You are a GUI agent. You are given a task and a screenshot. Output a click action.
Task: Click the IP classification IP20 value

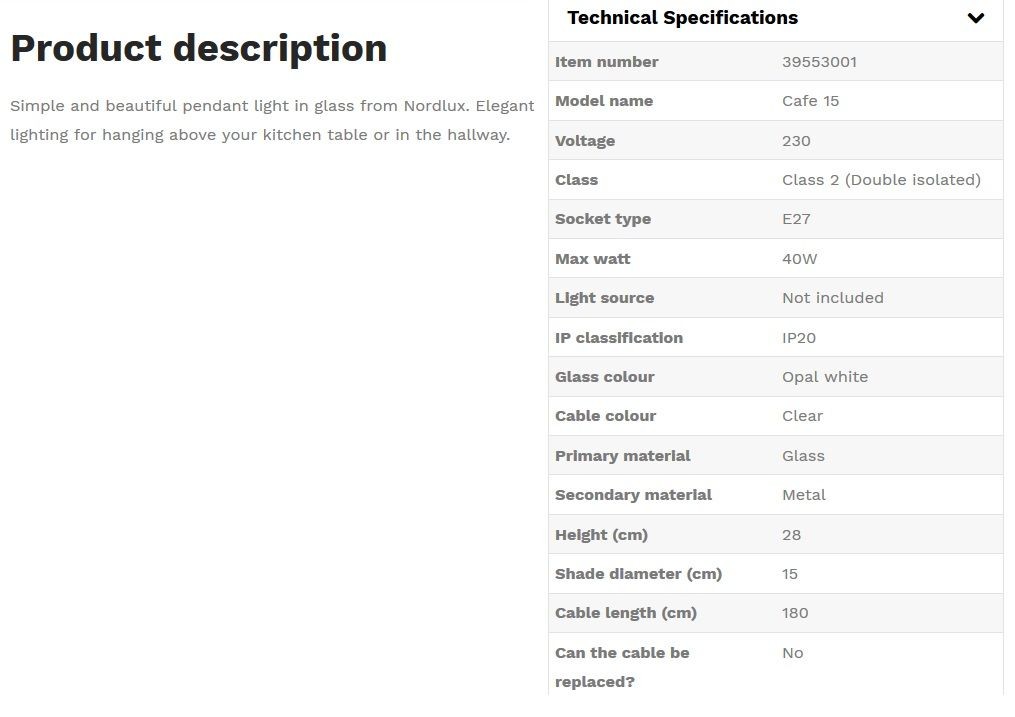click(798, 338)
